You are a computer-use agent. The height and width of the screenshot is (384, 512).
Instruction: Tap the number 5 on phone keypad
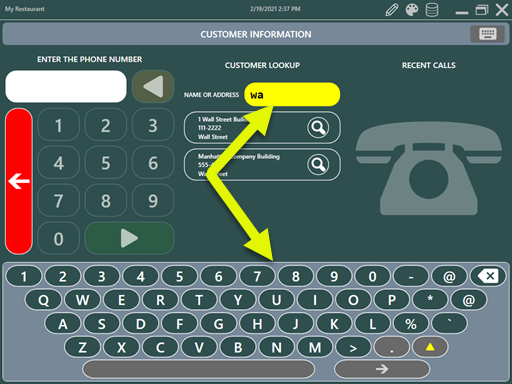coord(106,163)
